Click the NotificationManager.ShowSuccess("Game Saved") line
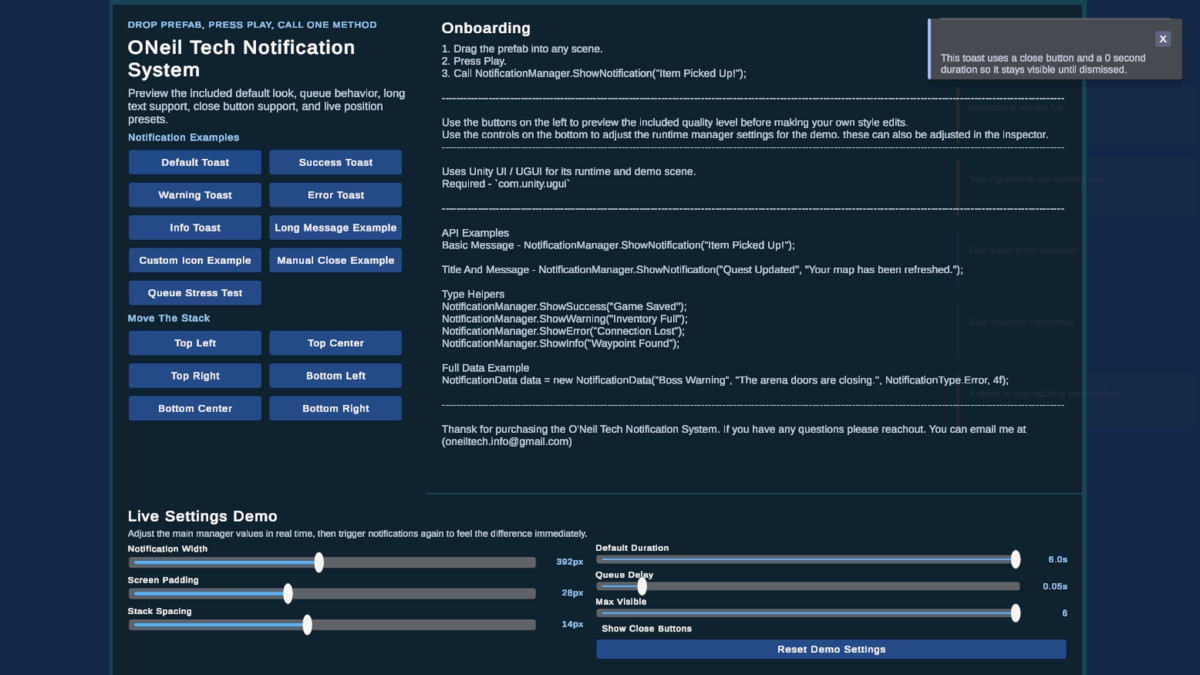The image size is (1200, 675). pyautogui.click(x=565, y=306)
